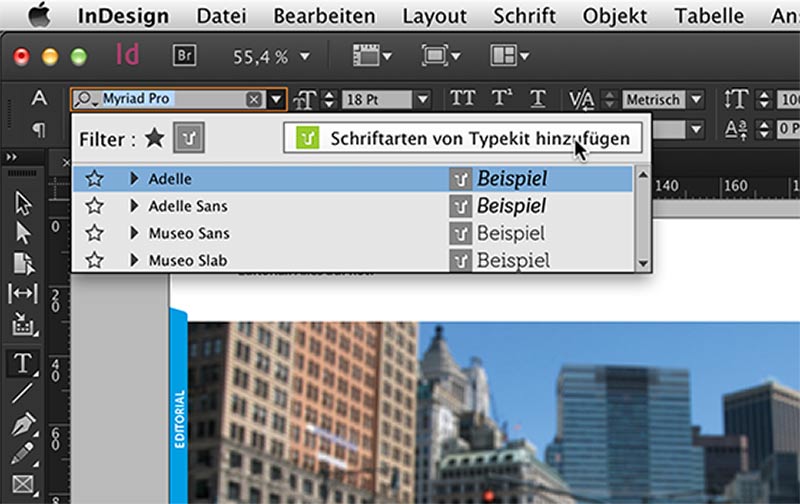The height and width of the screenshot is (504, 800).
Task: Open the Bearbeiten menu
Action: [324, 16]
